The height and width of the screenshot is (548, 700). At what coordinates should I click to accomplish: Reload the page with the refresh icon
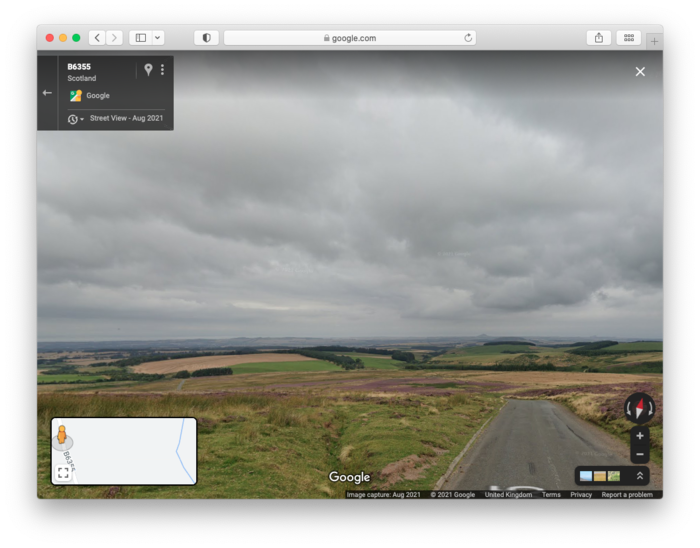click(468, 38)
